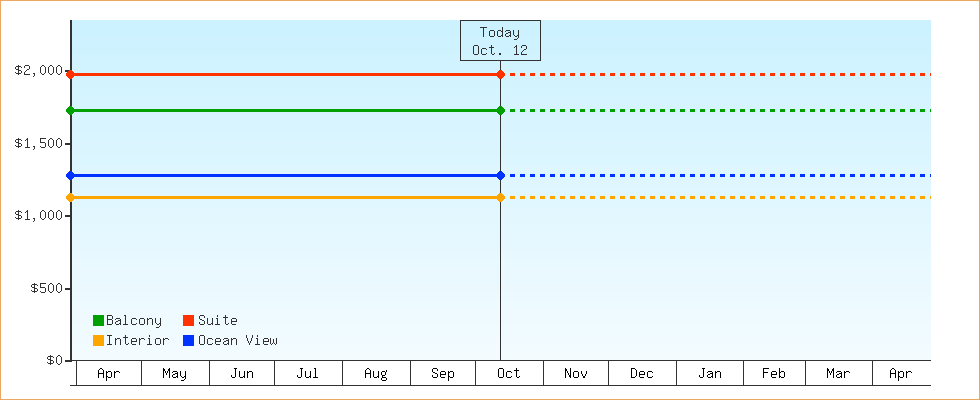Select the Jan month on the axis
Viewport: 980px width, 400px height.
(x=710, y=374)
